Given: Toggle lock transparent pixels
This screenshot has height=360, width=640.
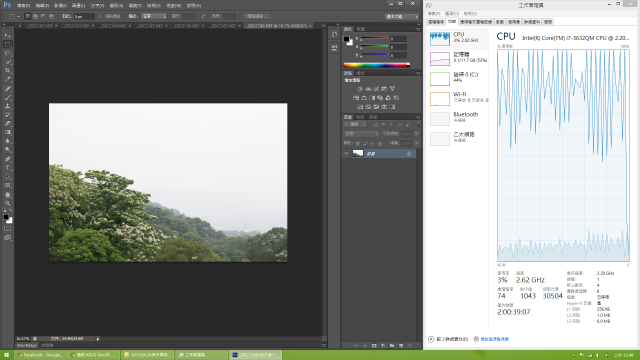Looking at the screenshot, I should click(358, 143).
